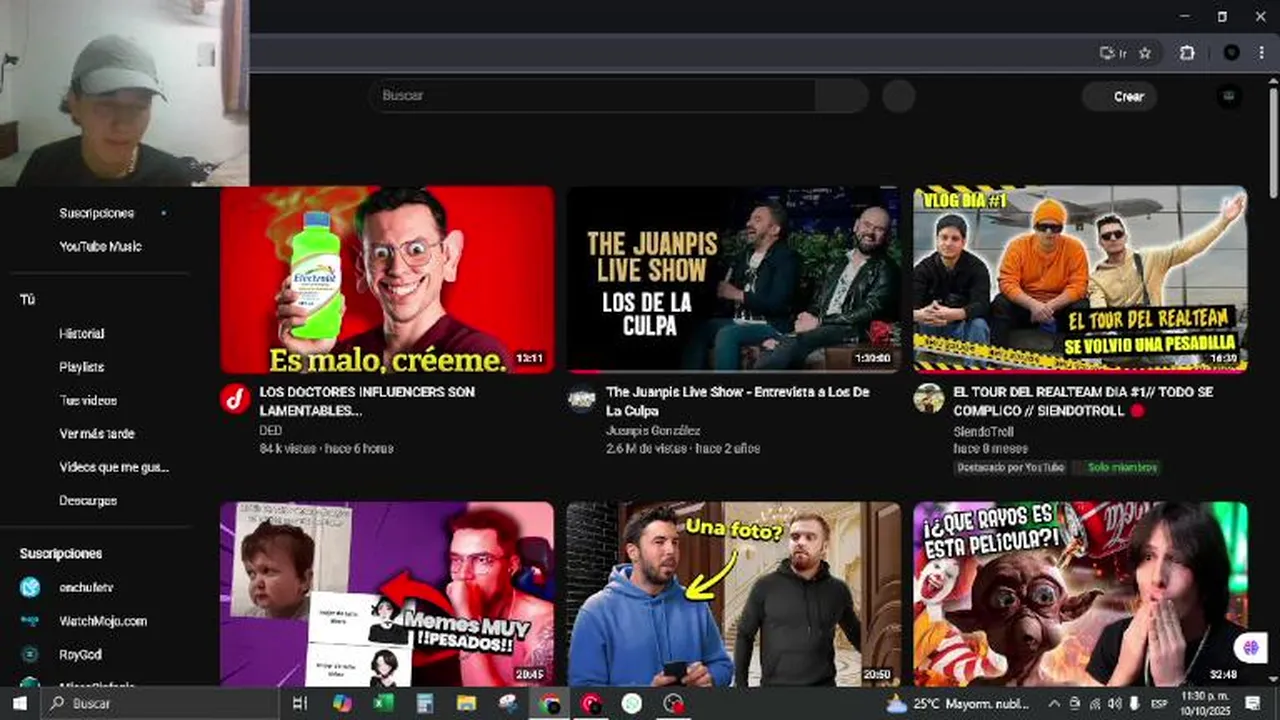1280x720 pixels.
Task: Open DED channel avatar under first video
Action: tap(235, 399)
